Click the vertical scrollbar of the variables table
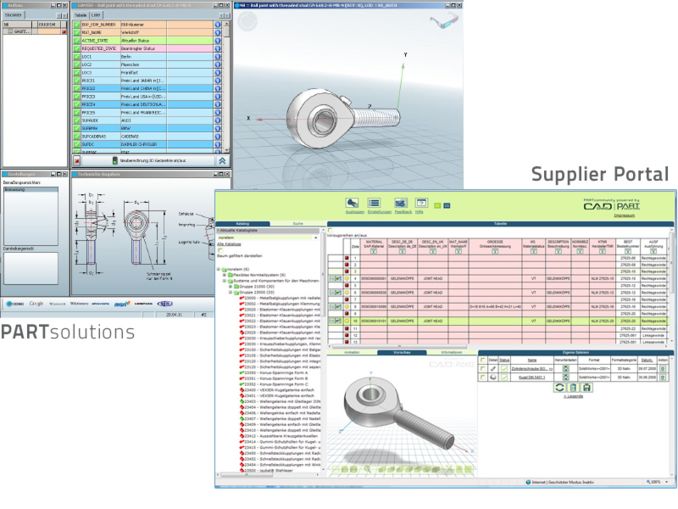 (226, 86)
